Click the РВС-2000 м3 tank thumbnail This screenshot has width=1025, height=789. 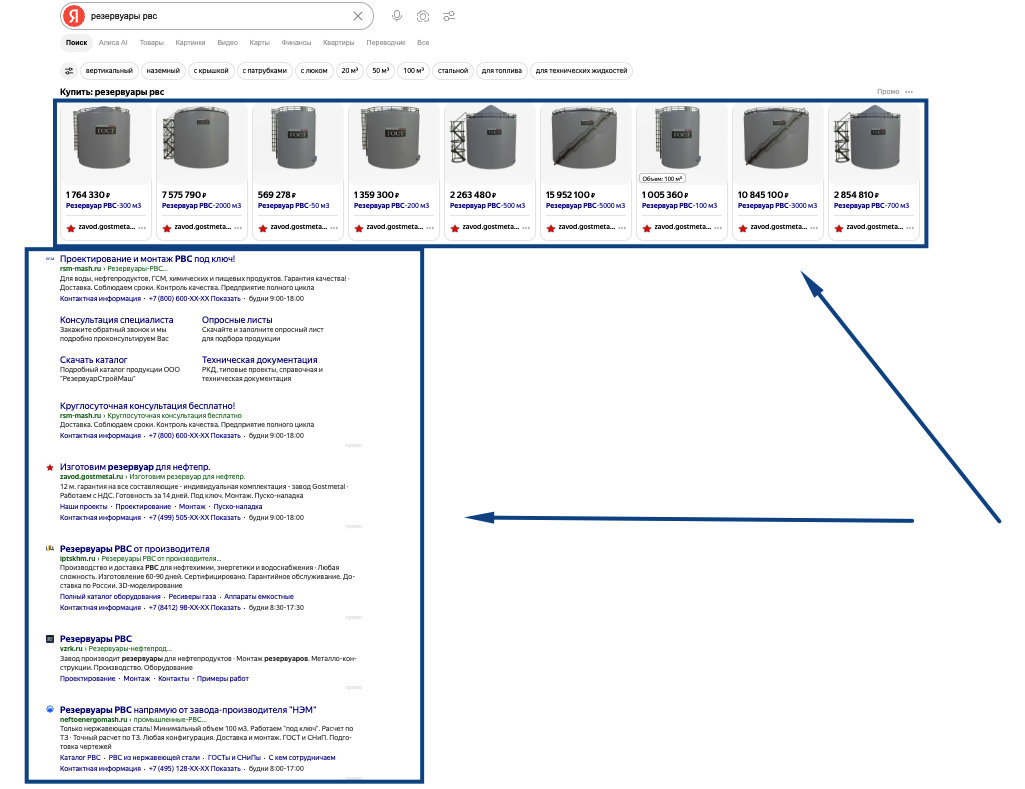click(x=201, y=142)
